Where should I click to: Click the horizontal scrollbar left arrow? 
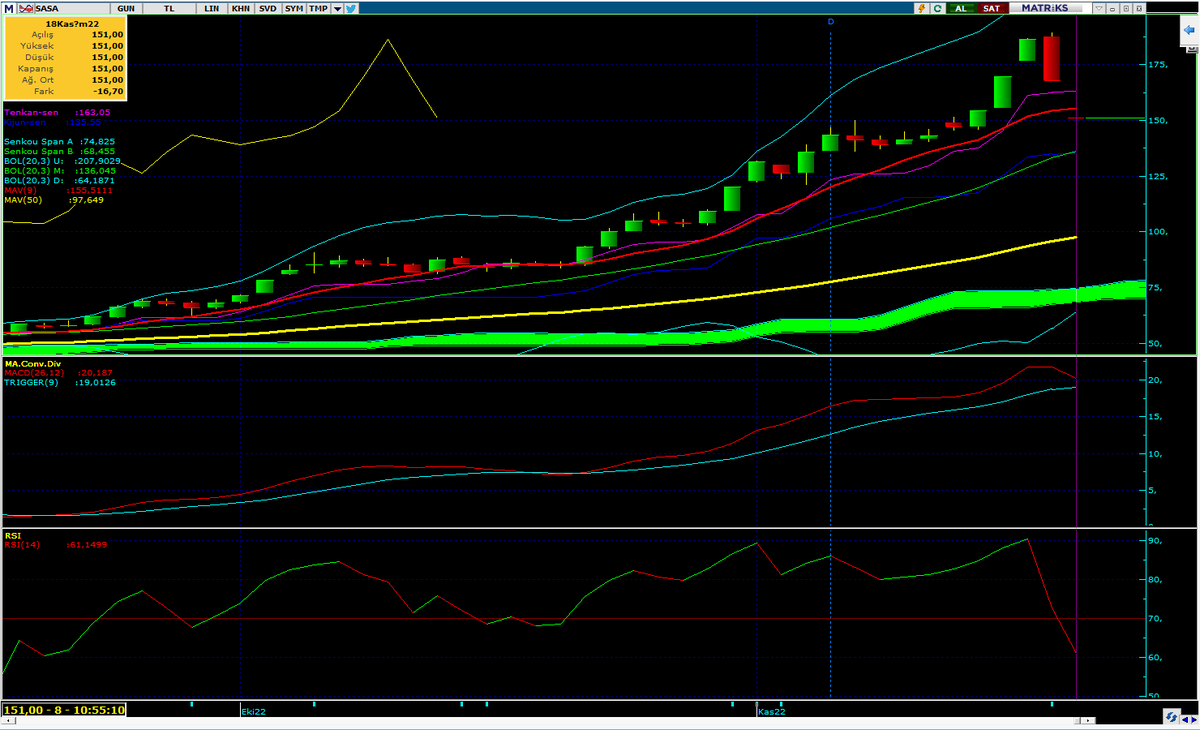click(x=8, y=721)
